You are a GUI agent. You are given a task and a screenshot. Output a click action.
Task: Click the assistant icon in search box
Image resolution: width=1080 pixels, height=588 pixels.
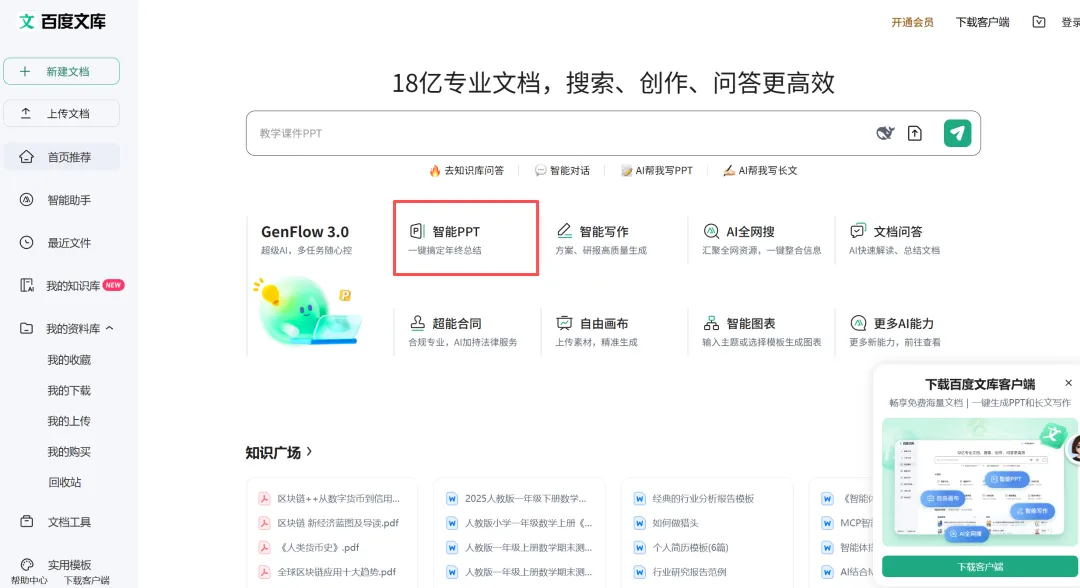point(885,133)
